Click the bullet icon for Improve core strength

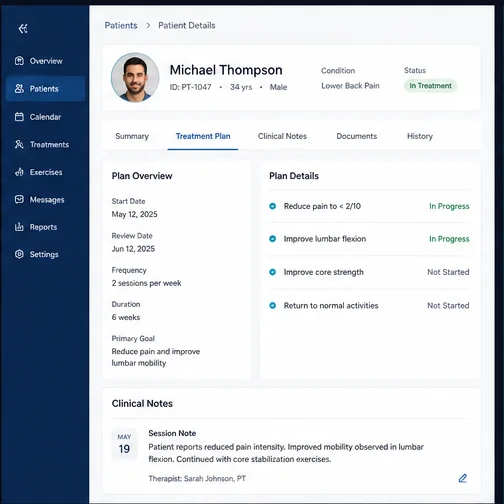click(x=272, y=272)
